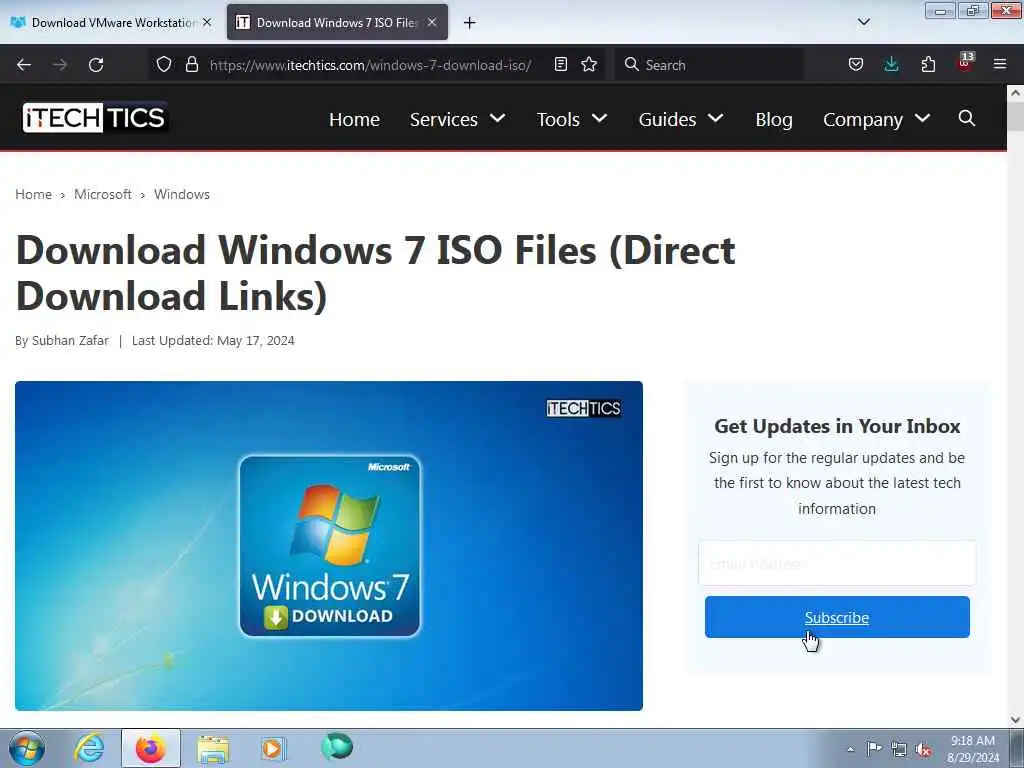Open the clock showing 9:18 AM
The height and width of the screenshot is (768, 1024).
coord(972,749)
